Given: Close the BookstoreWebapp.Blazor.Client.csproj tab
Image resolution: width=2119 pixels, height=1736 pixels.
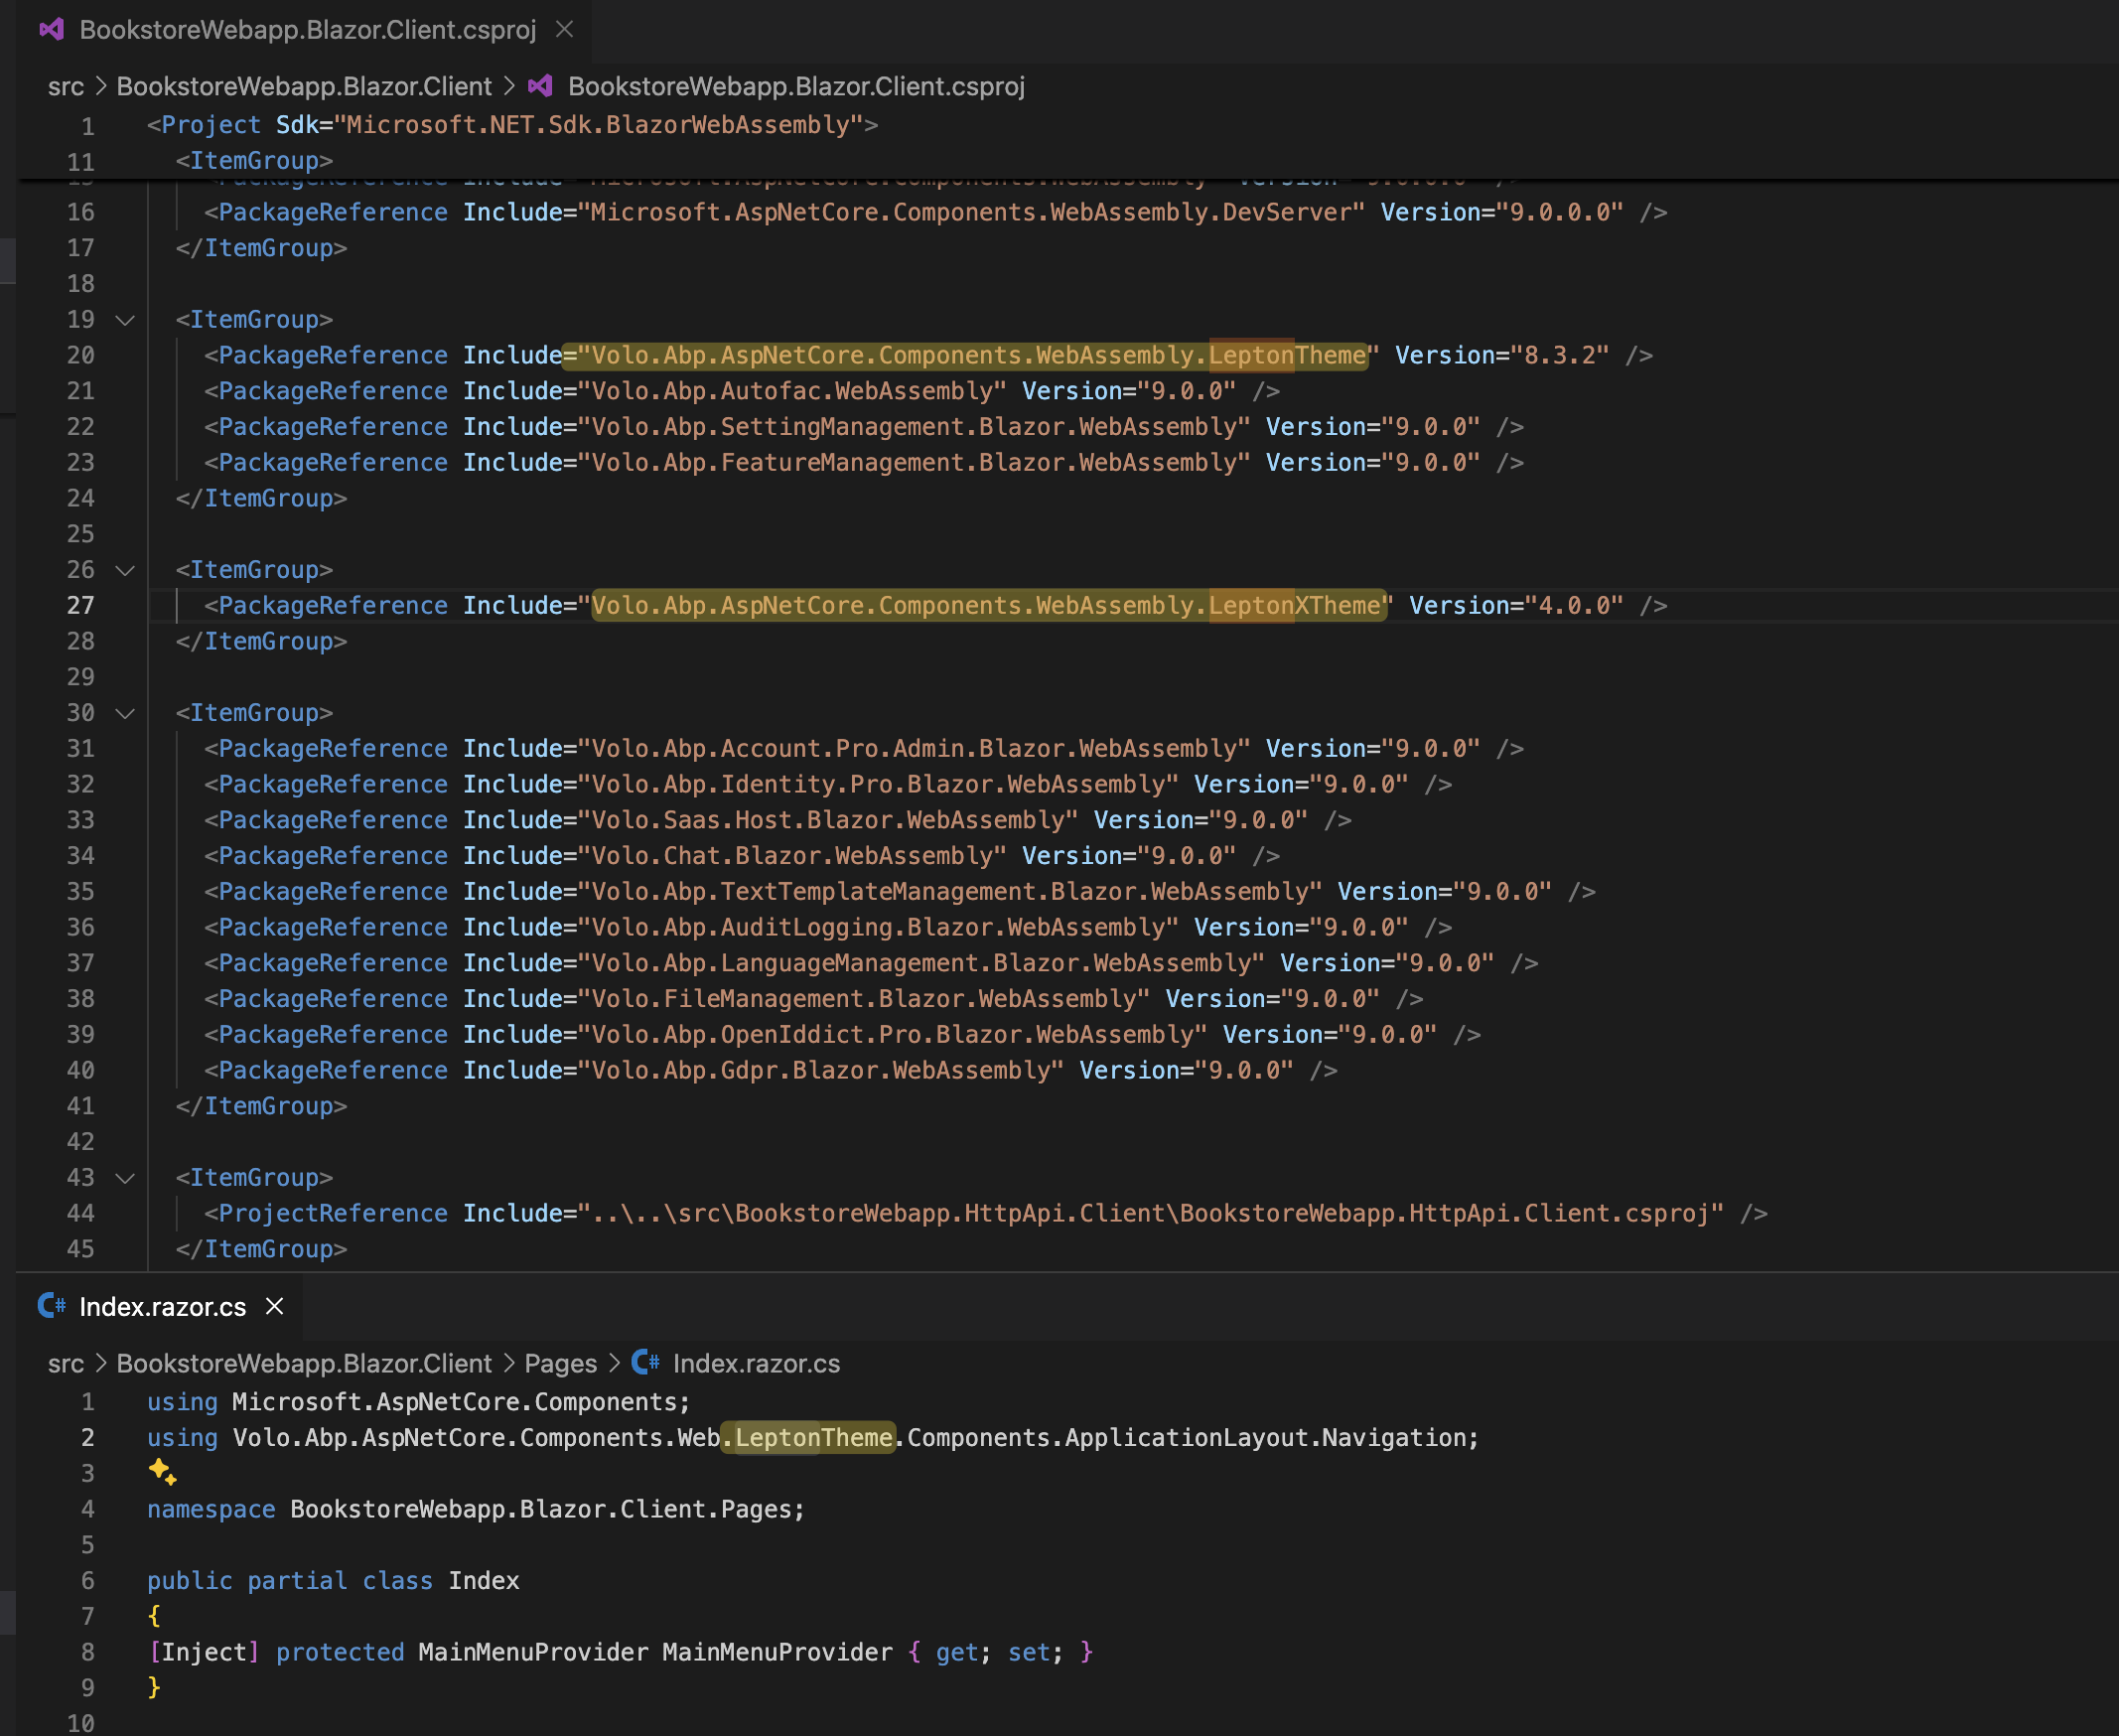Looking at the screenshot, I should (x=564, y=29).
